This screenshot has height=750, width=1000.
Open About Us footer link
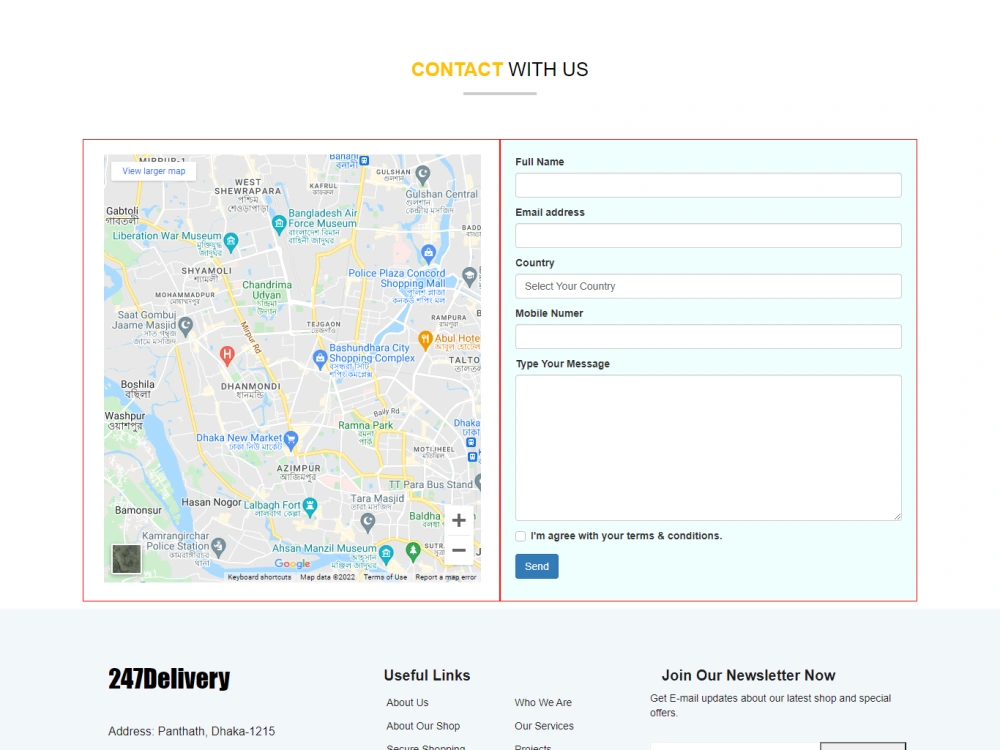click(407, 702)
